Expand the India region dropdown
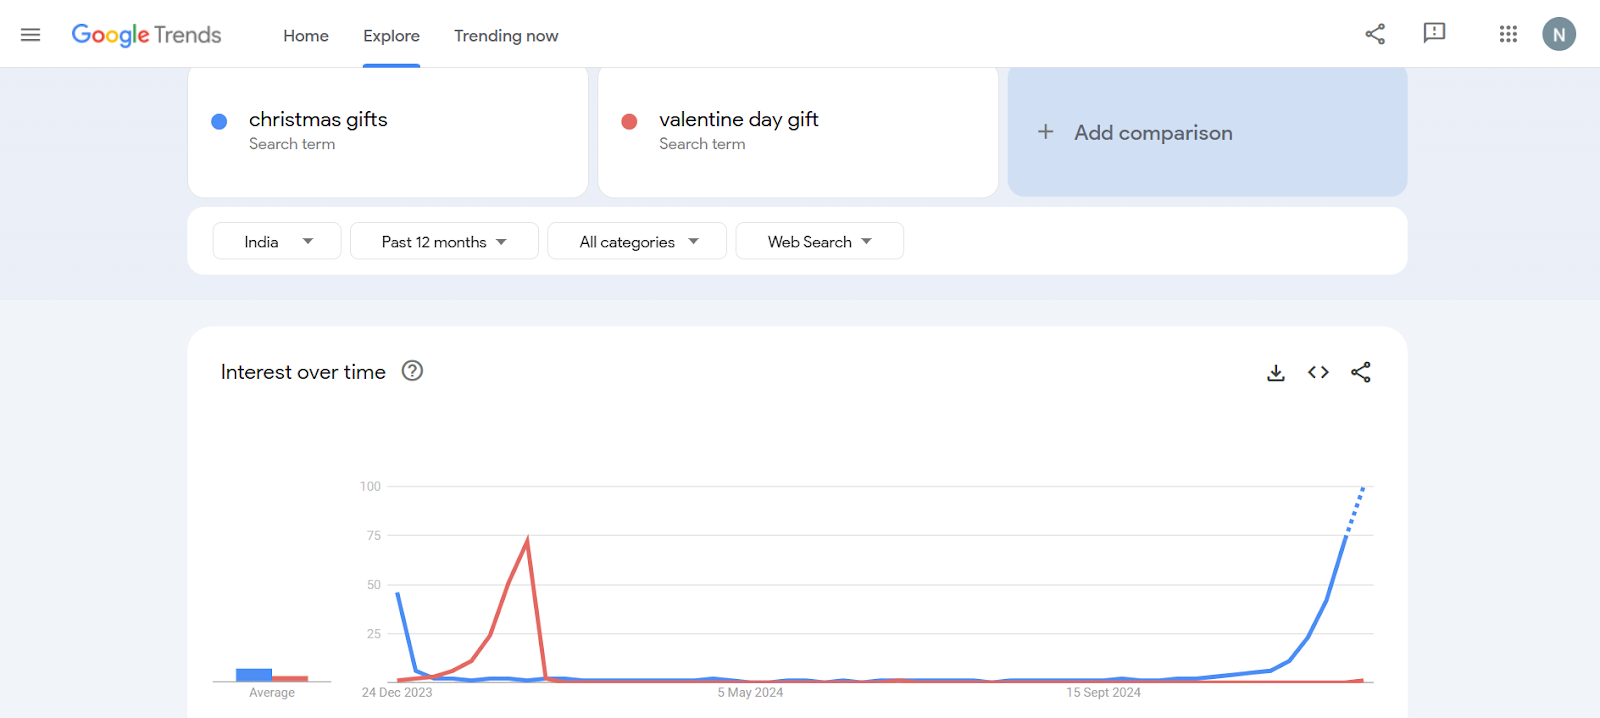 (x=277, y=241)
